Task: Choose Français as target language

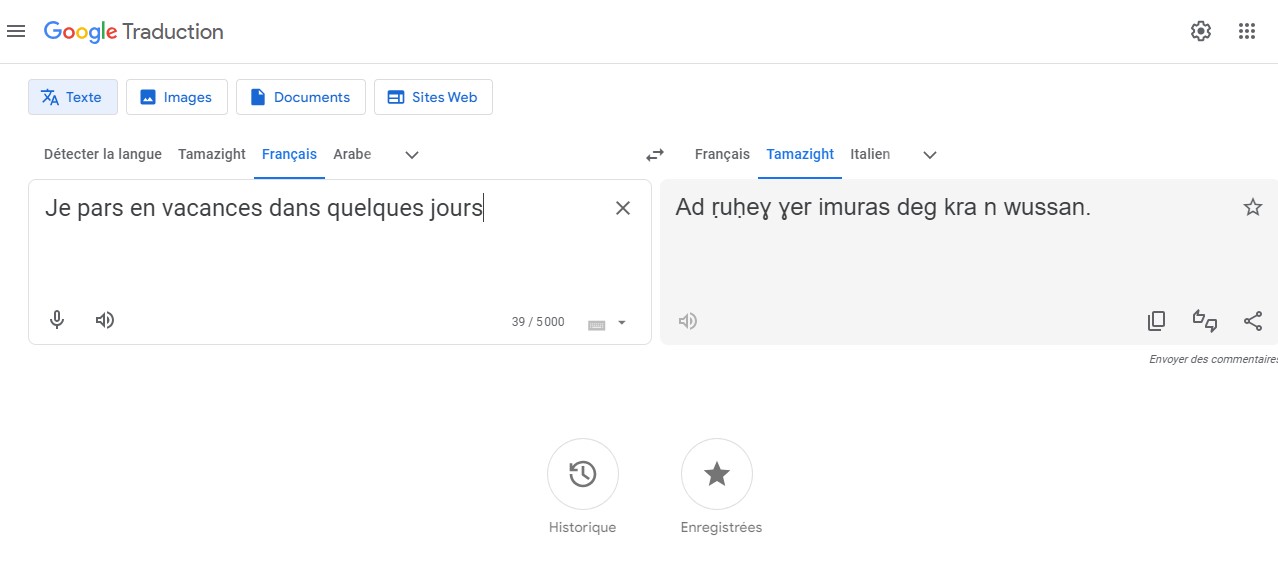Action: (722, 154)
